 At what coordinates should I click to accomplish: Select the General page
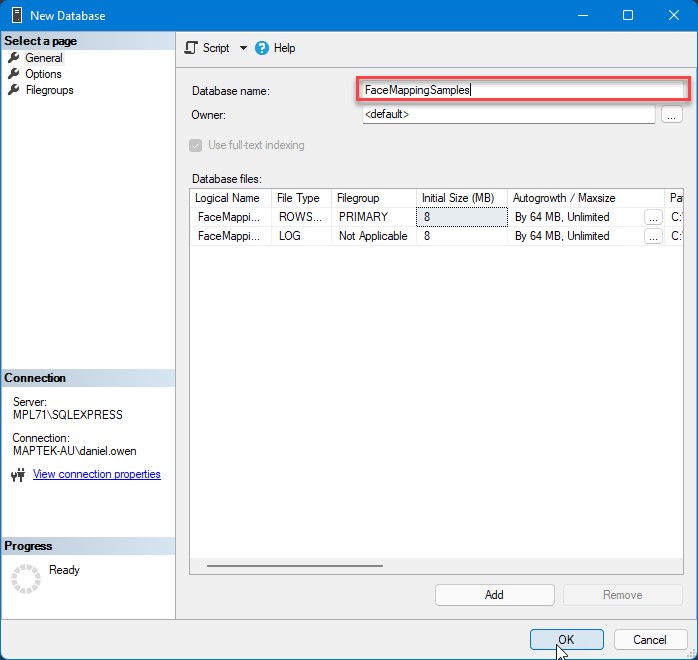tap(43, 58)
